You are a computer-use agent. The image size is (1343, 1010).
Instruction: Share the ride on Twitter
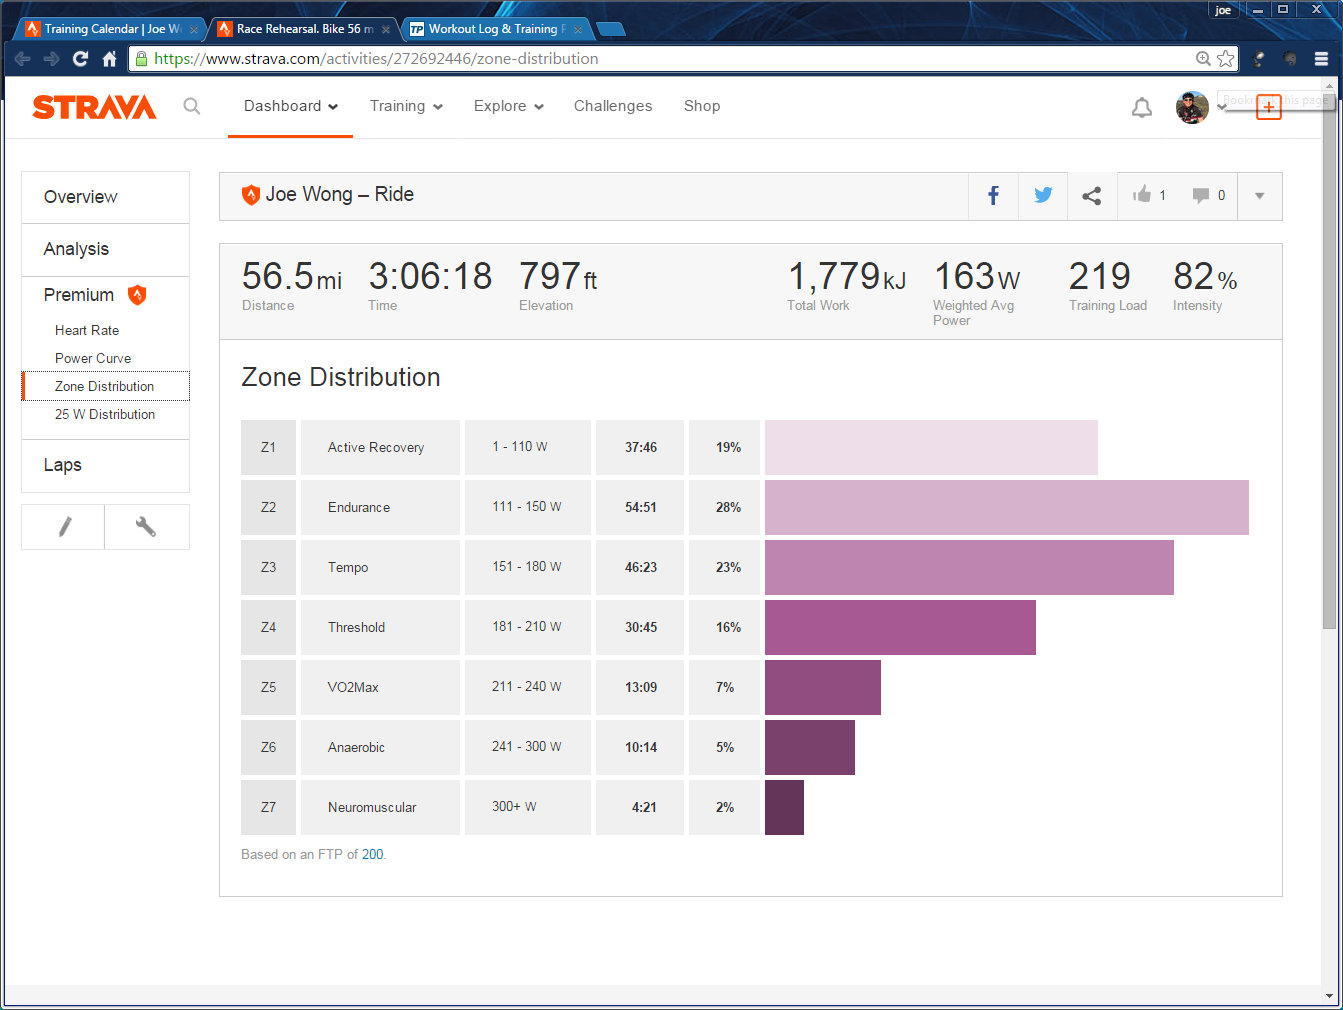tap(1043, 196)
